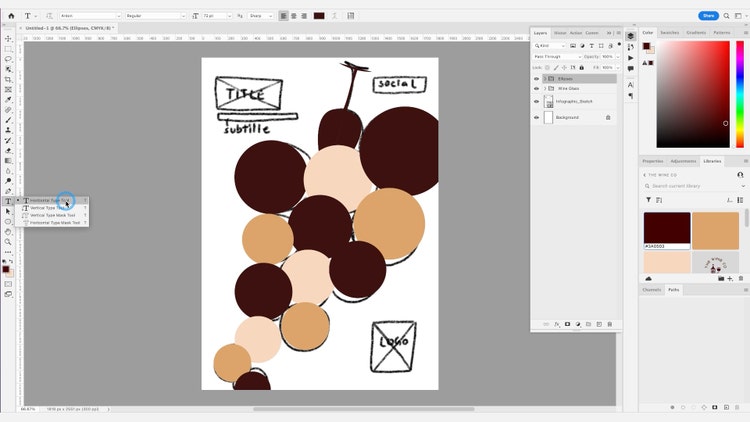Hide the Ellipses layer group
The width and height of the screenshot is (750, 422).
(536, 78)
